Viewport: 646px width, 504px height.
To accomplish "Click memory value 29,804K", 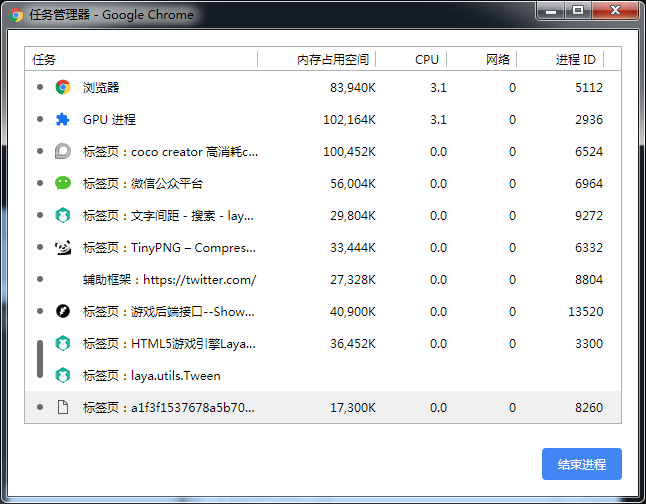I will pos(353,216).
